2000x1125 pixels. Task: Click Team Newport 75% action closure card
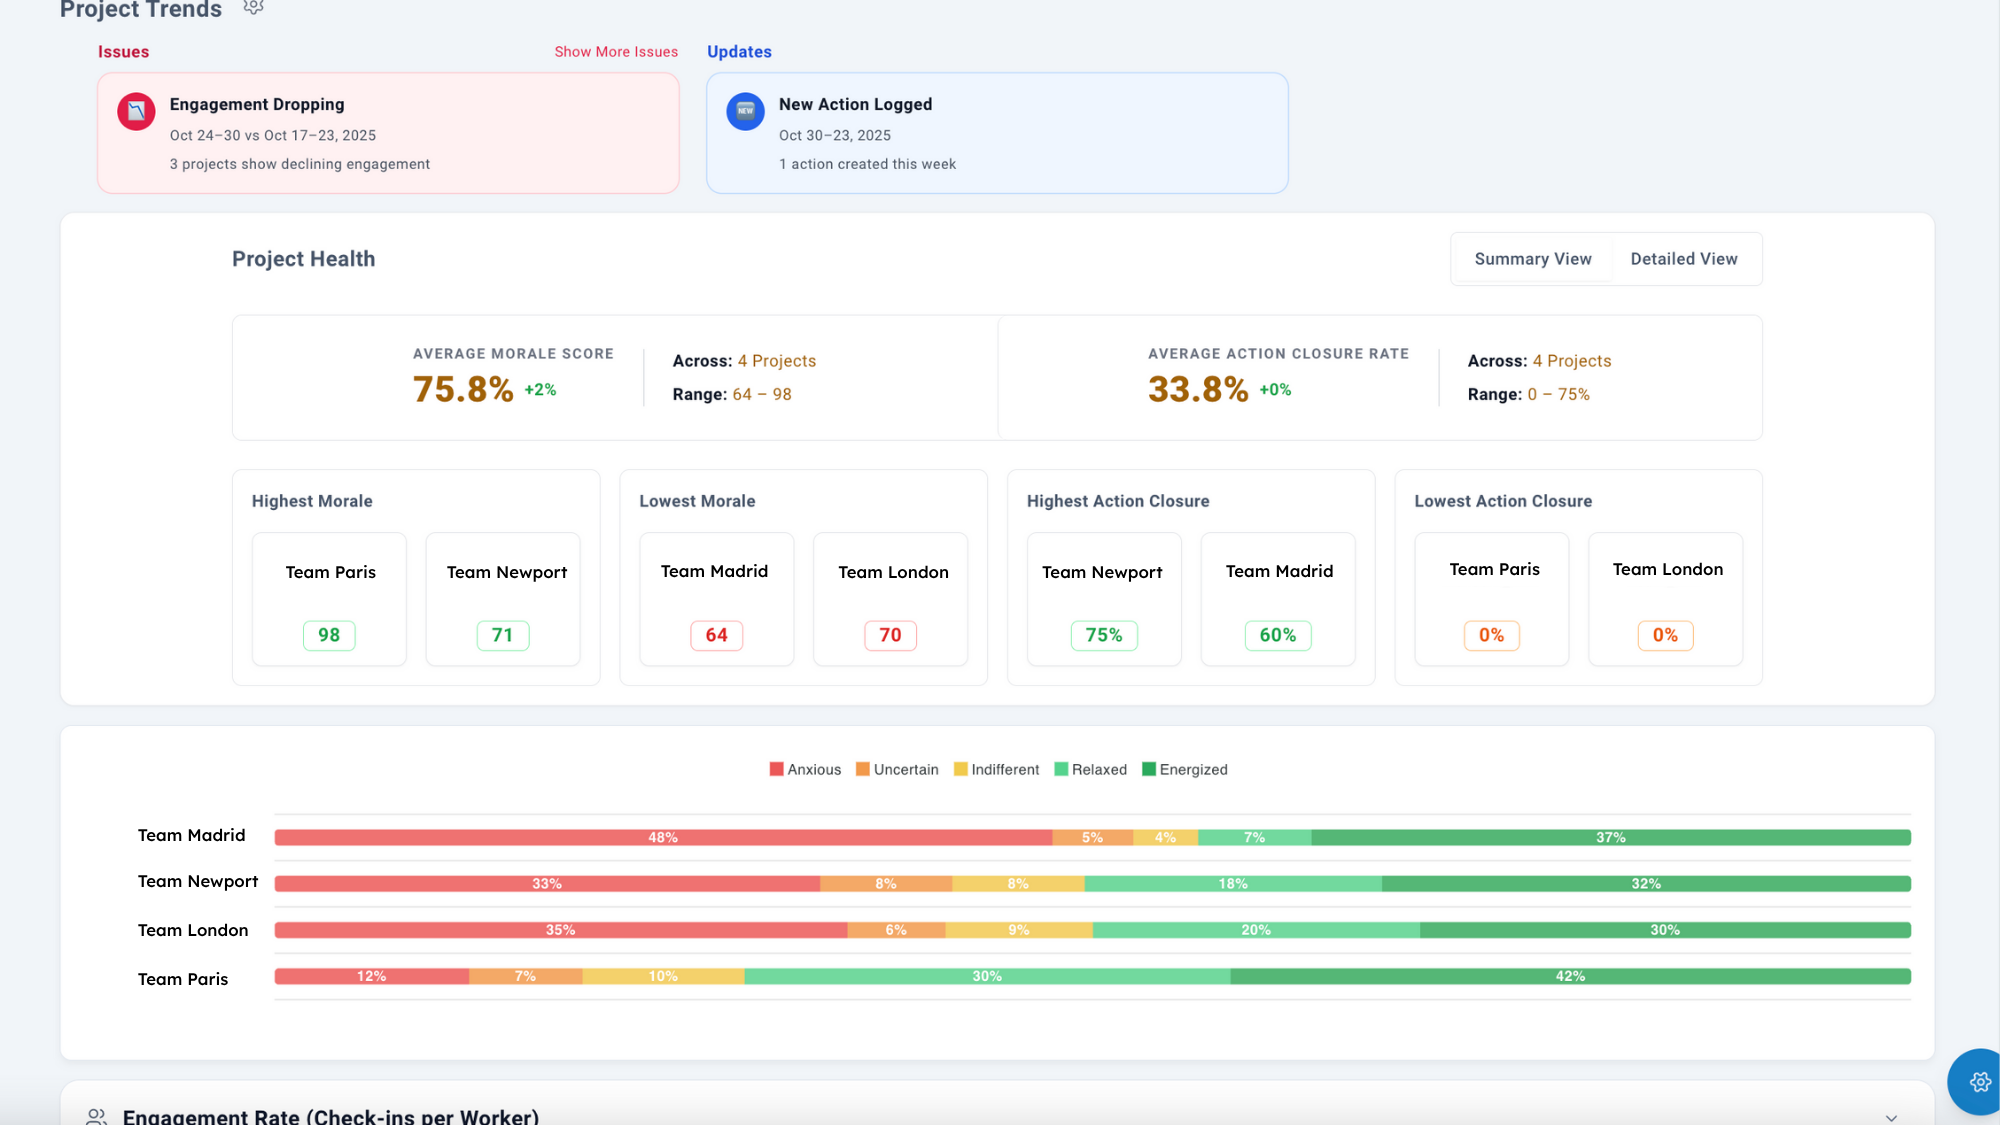(x=1103, y=599)
